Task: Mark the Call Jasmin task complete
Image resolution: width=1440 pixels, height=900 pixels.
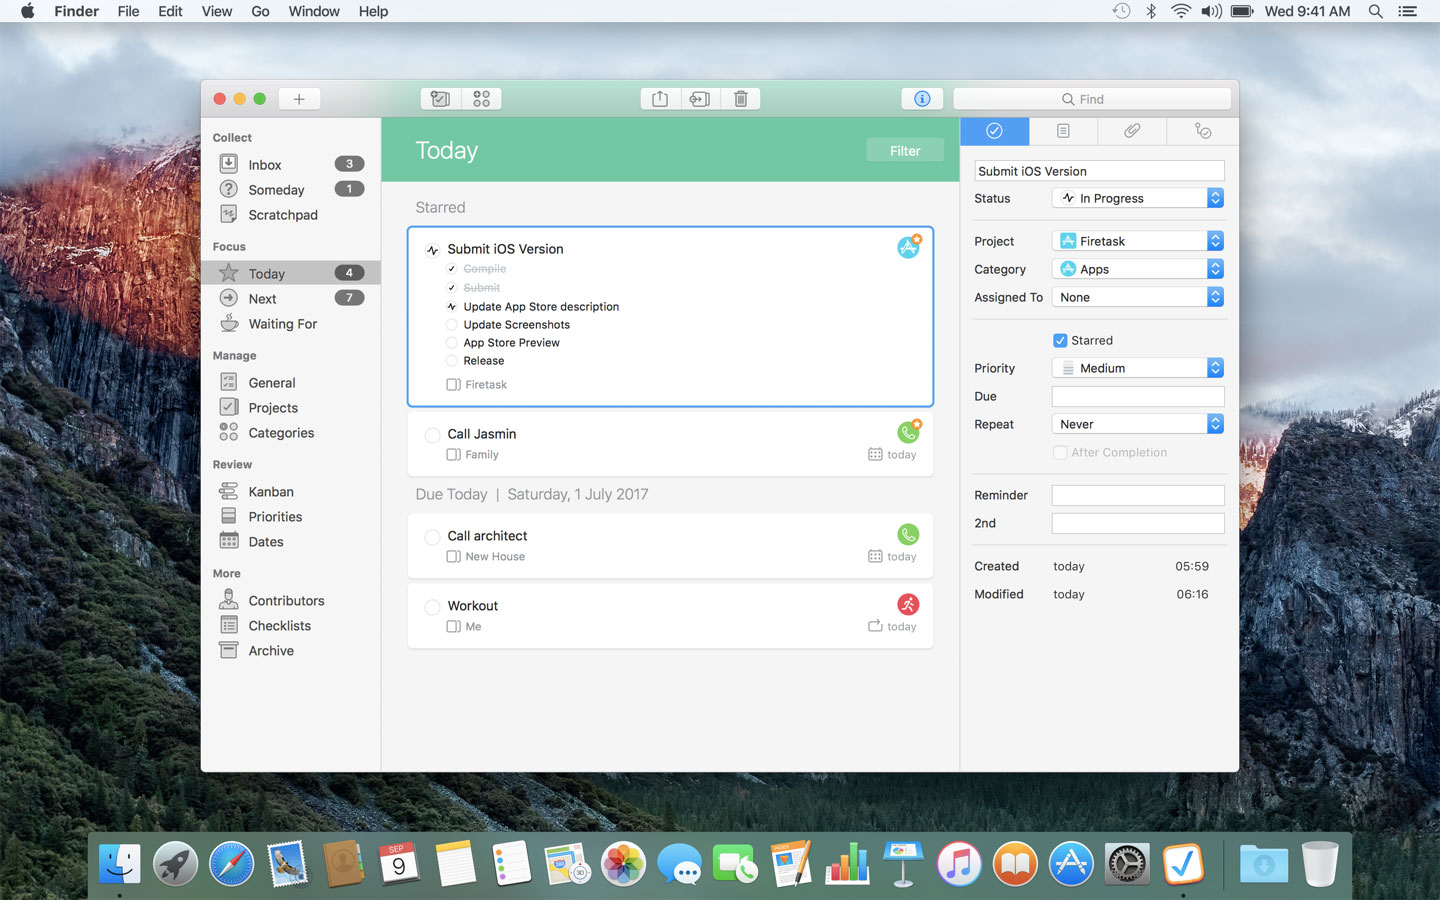Action: [432, 435]
